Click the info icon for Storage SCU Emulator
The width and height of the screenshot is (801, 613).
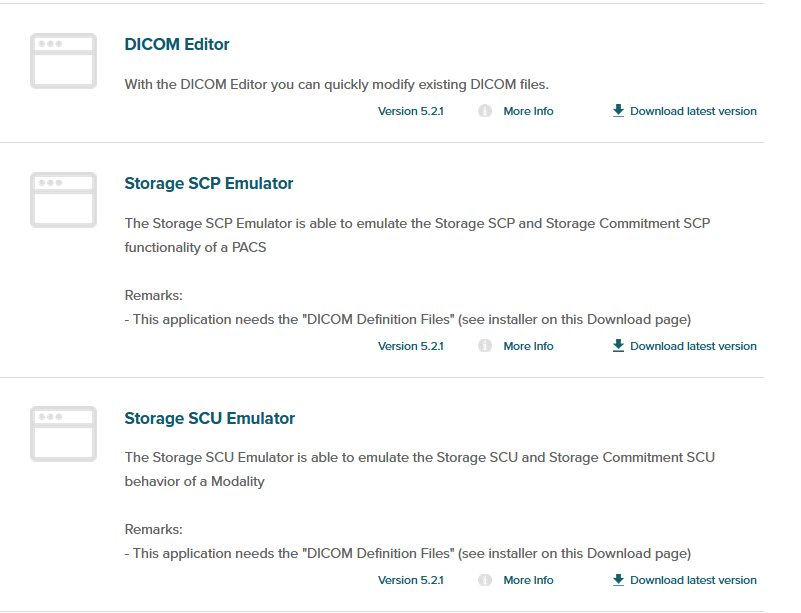coord(485,580)
